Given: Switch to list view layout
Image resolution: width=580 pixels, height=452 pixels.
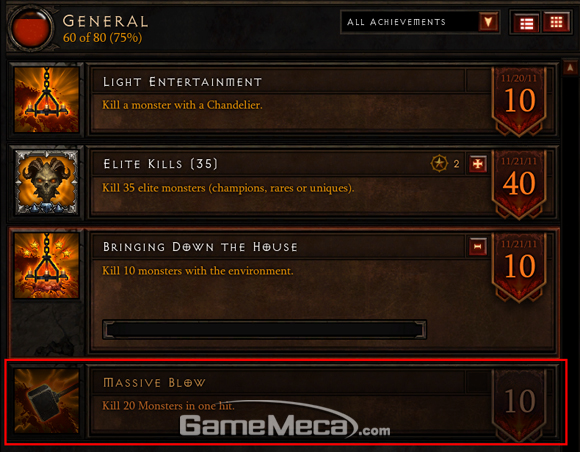Looking at the screenshot, I should tap(526, 23).
